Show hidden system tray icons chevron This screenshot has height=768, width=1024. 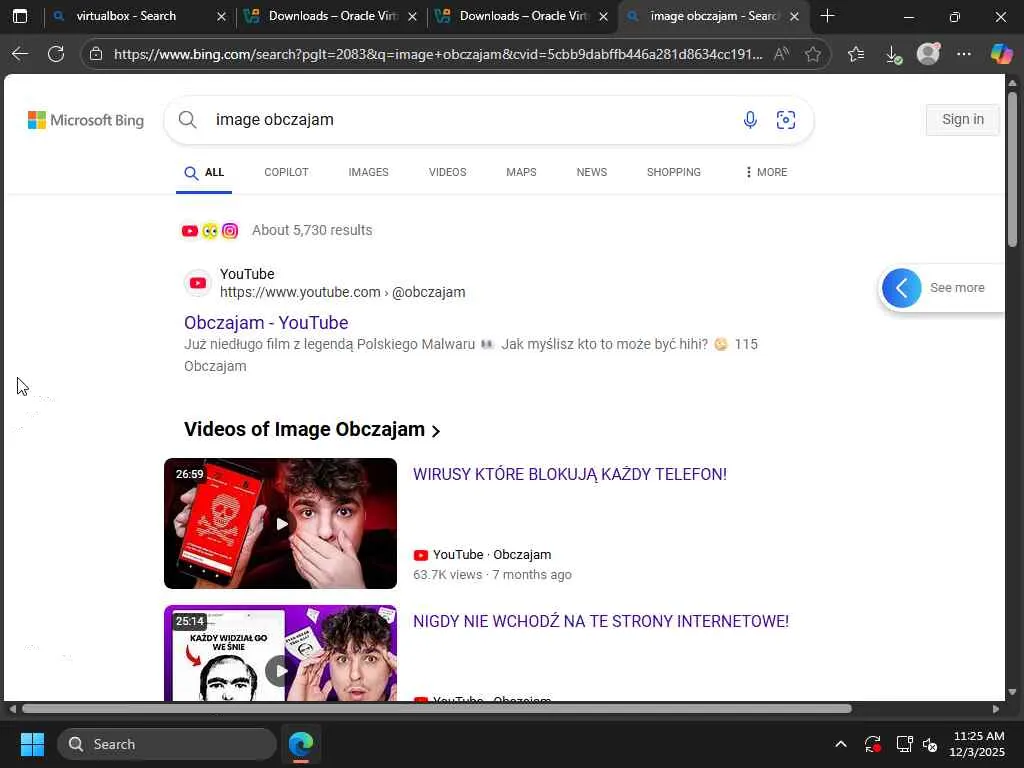[x=841, y=744]
